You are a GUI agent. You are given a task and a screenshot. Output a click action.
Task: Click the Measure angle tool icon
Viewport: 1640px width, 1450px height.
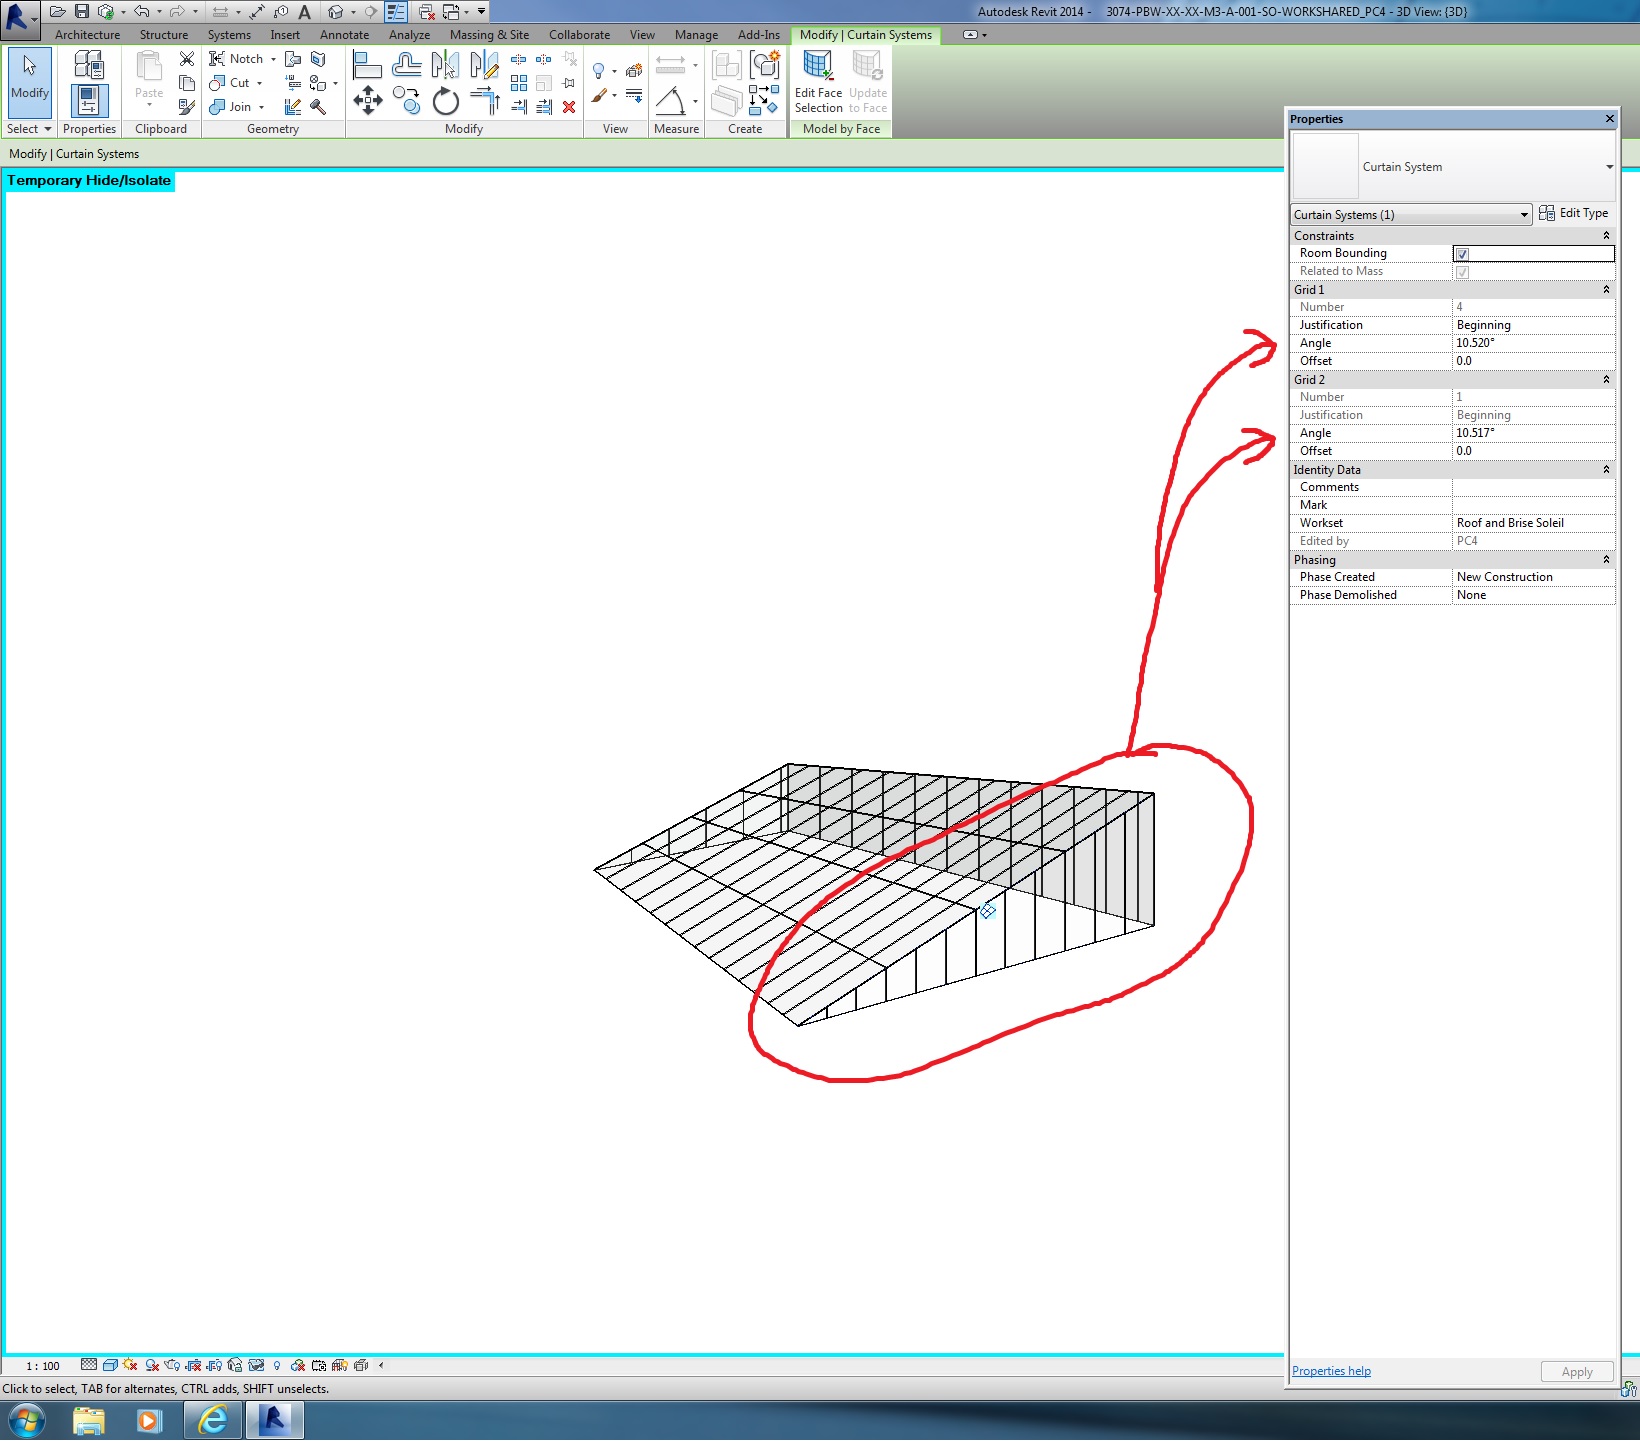point(670,101)
